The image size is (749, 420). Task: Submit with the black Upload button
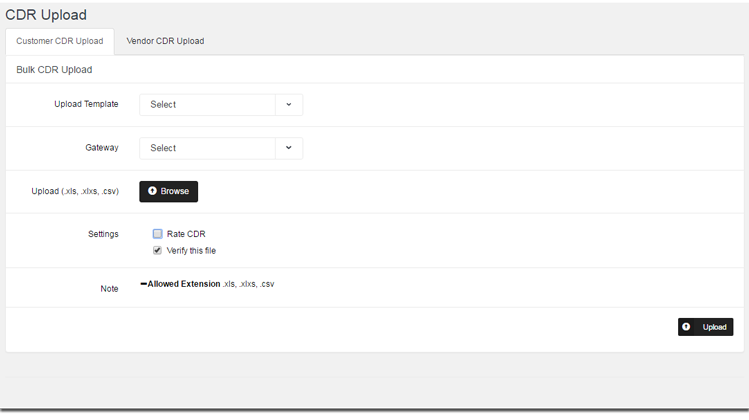point(705,327)
